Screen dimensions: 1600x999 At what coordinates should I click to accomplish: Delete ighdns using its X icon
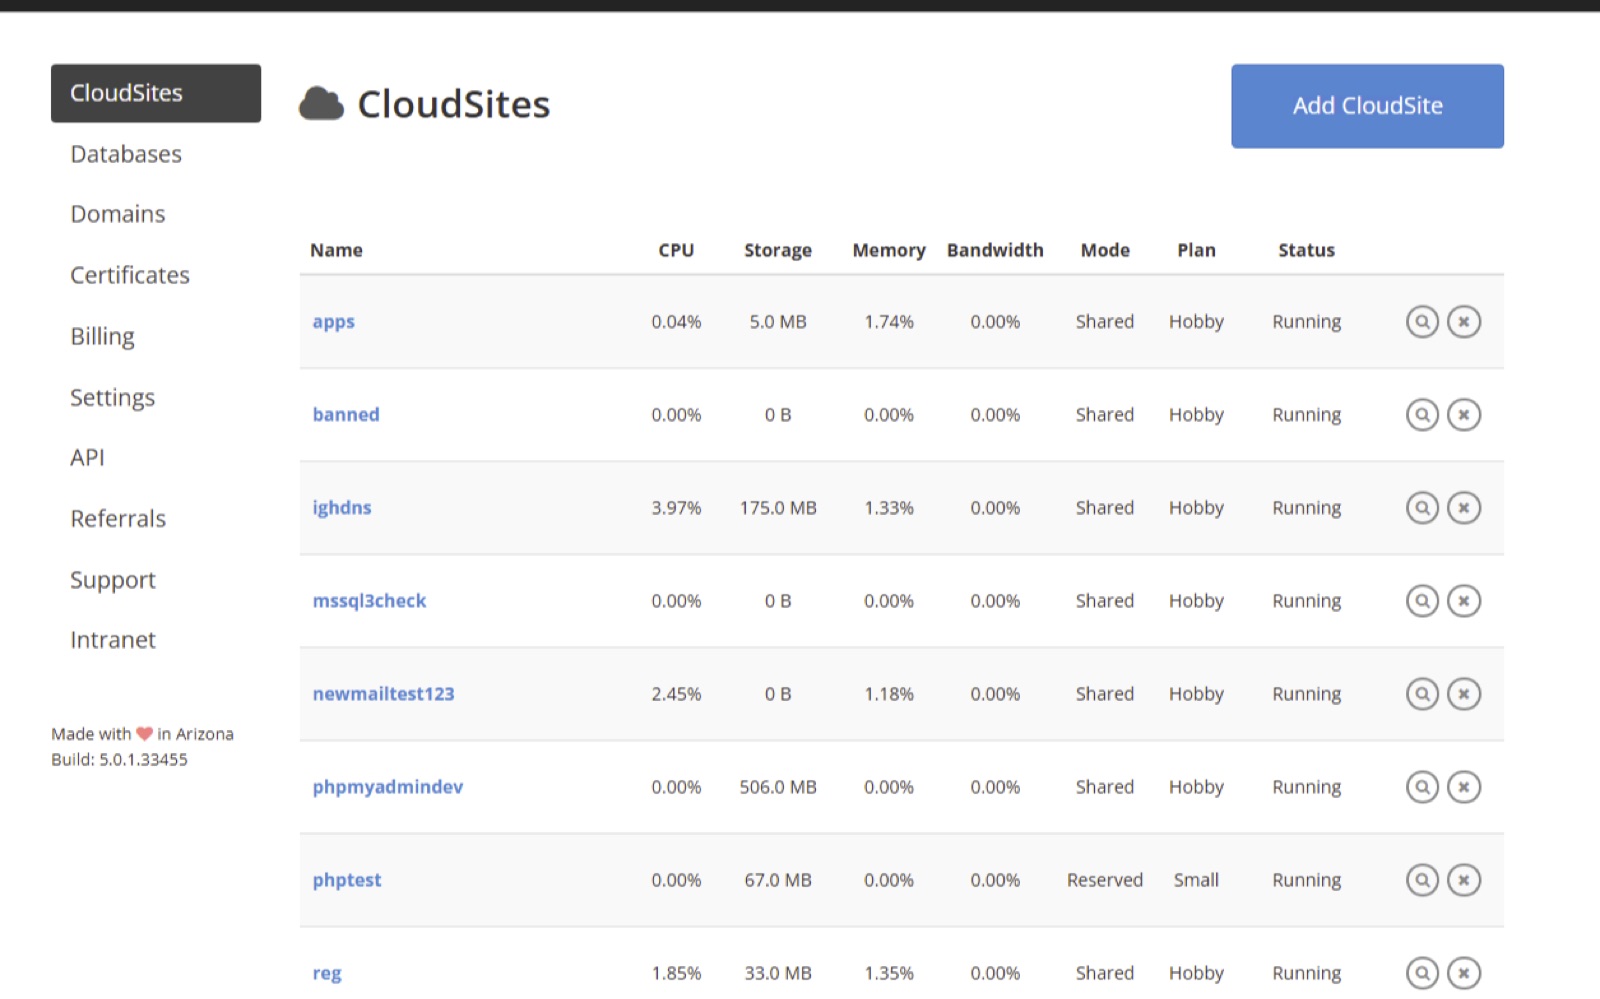(x=1464, y=508)
